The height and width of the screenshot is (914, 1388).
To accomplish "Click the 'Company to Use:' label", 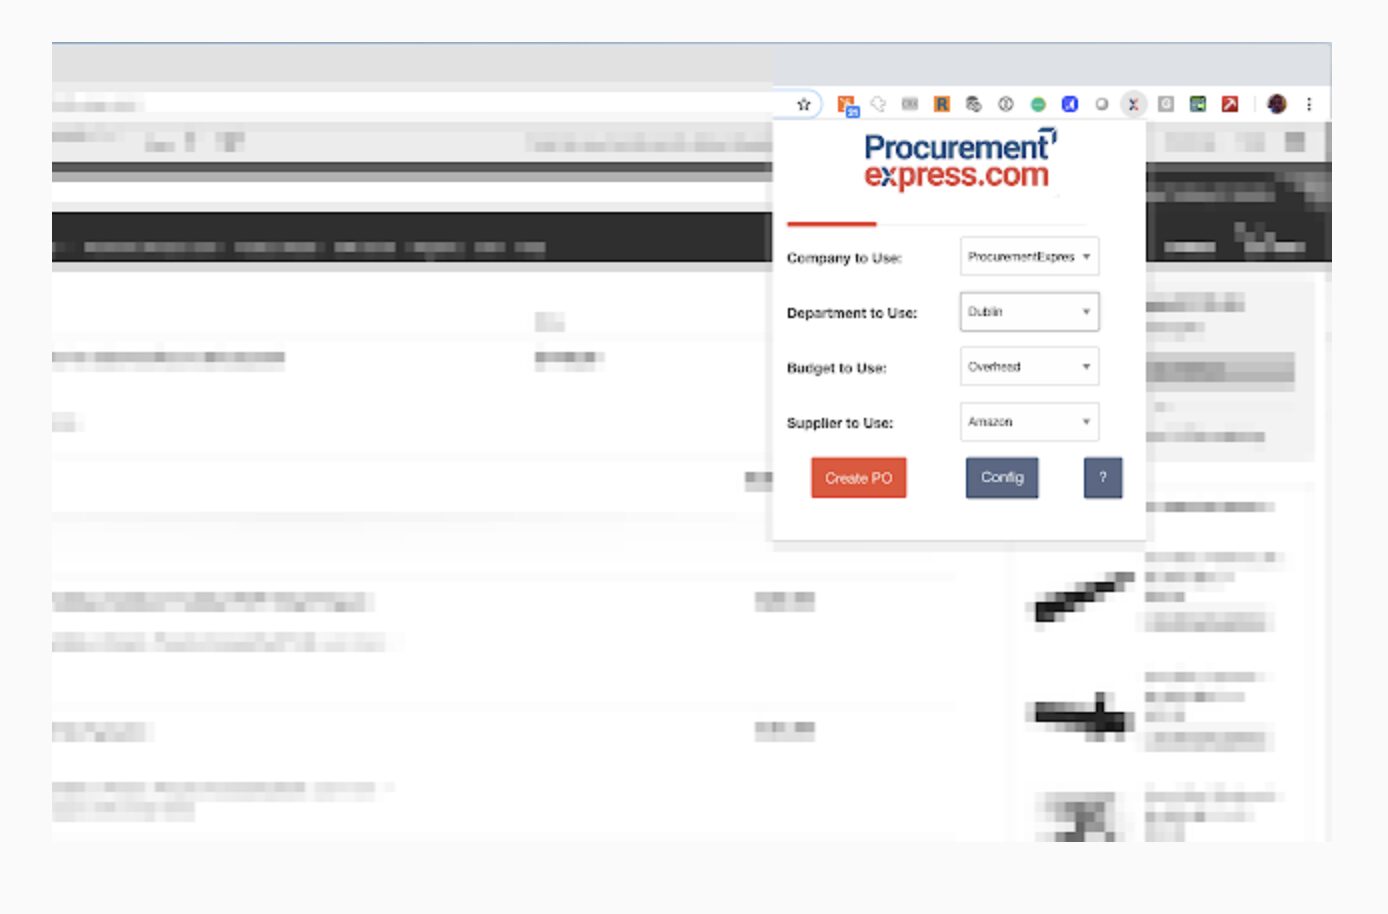I will (x=844, y=258).
